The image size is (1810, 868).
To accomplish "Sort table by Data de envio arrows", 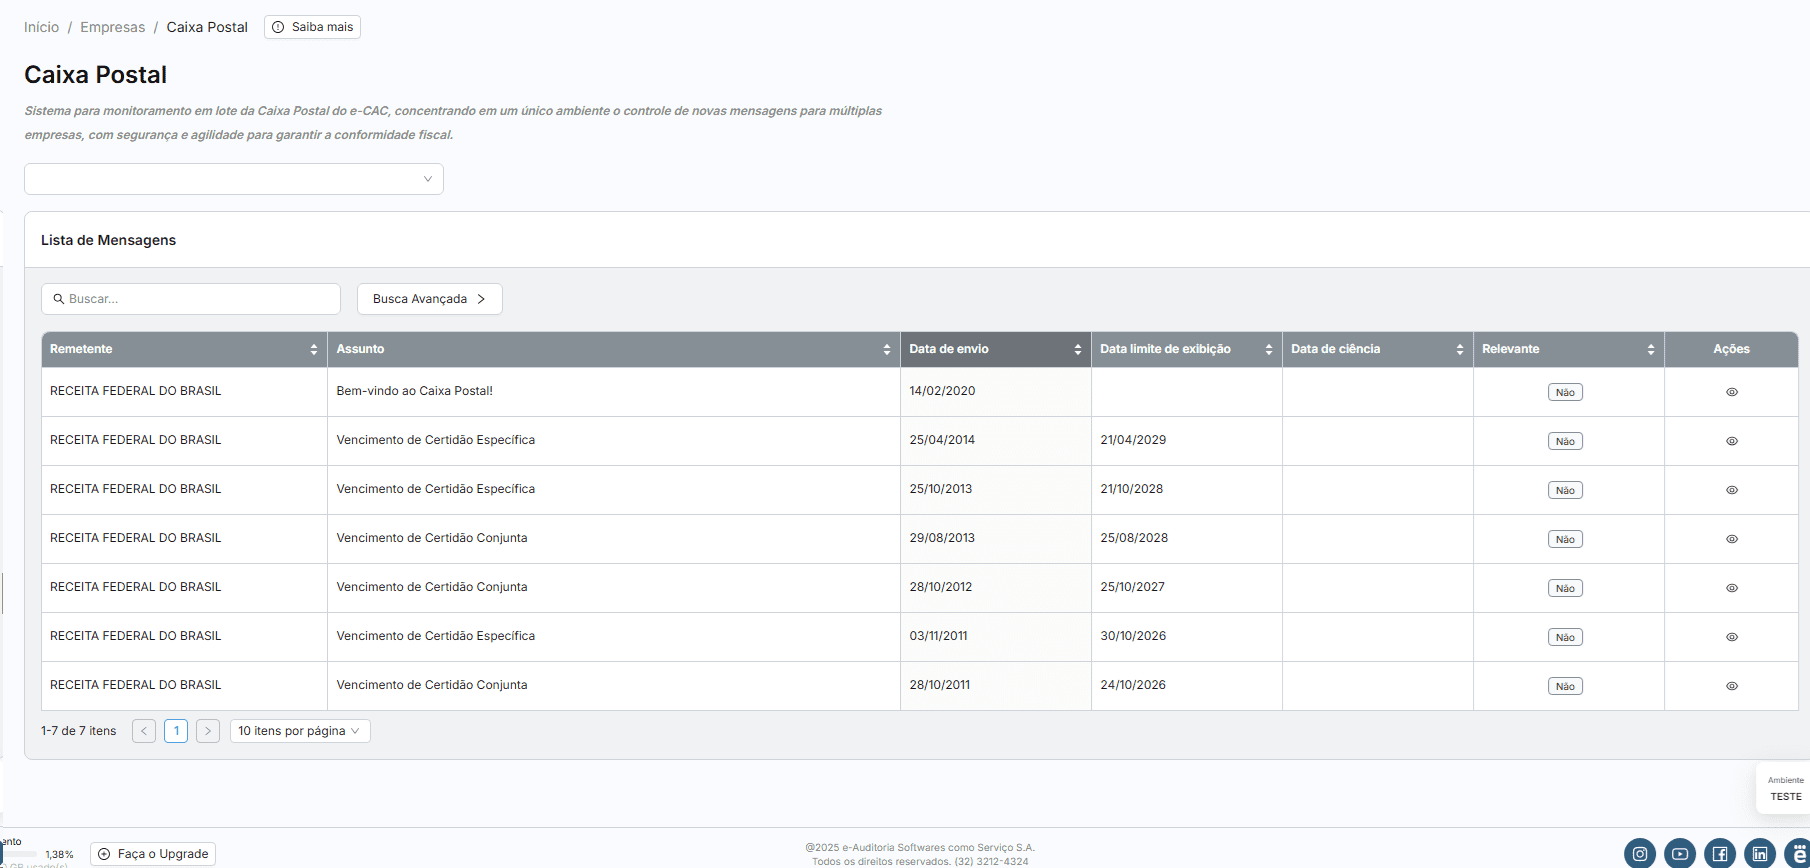I will 1078,349.
